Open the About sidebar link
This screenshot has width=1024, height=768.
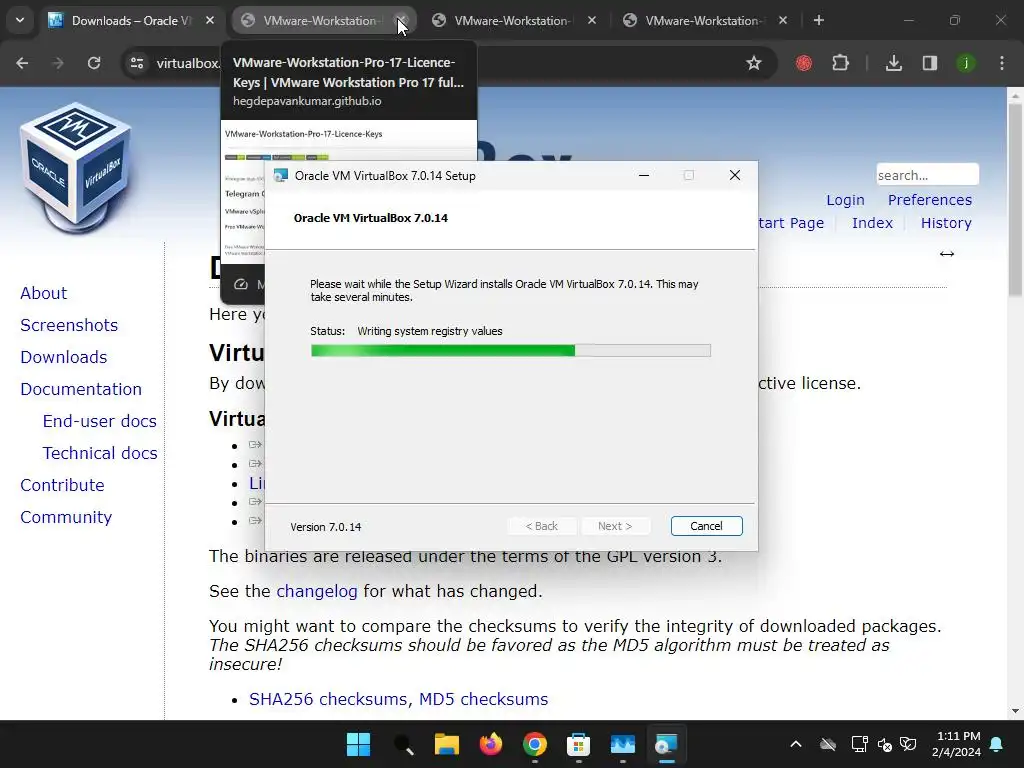pyautogui.click(x=43, y=293)
